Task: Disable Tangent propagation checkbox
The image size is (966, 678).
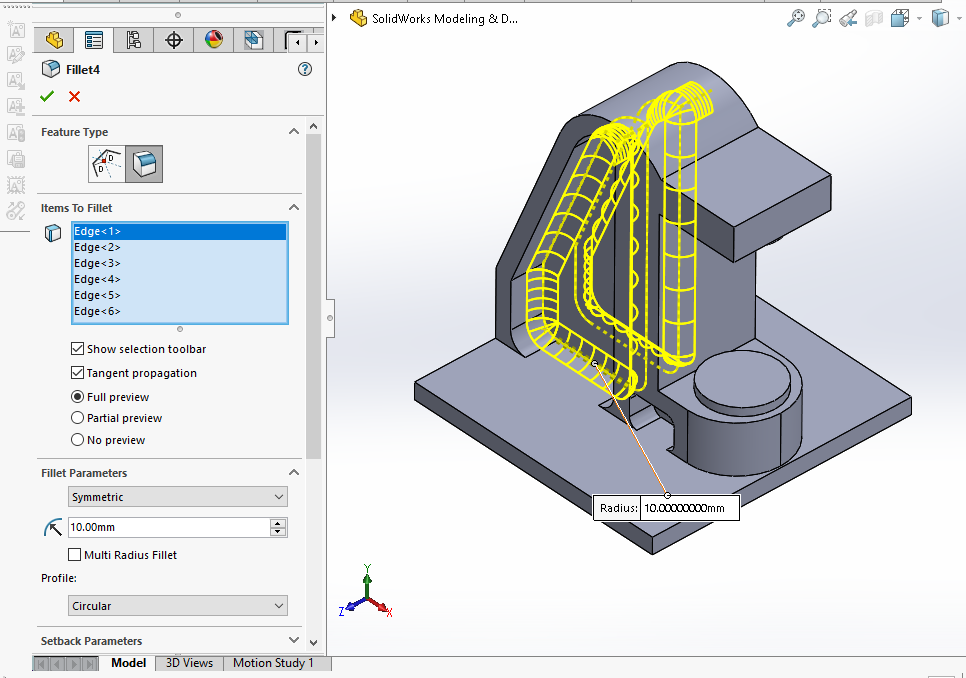Action: click(x=77, y=373)
